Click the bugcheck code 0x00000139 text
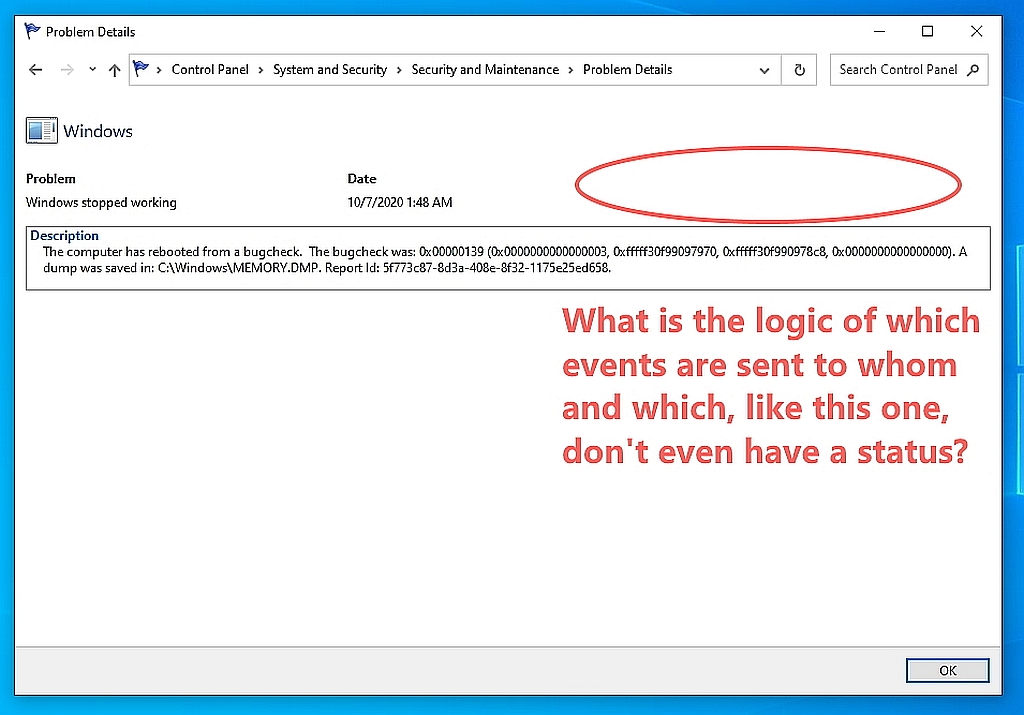Screen dimensions: 1024x715 [451, 251]
